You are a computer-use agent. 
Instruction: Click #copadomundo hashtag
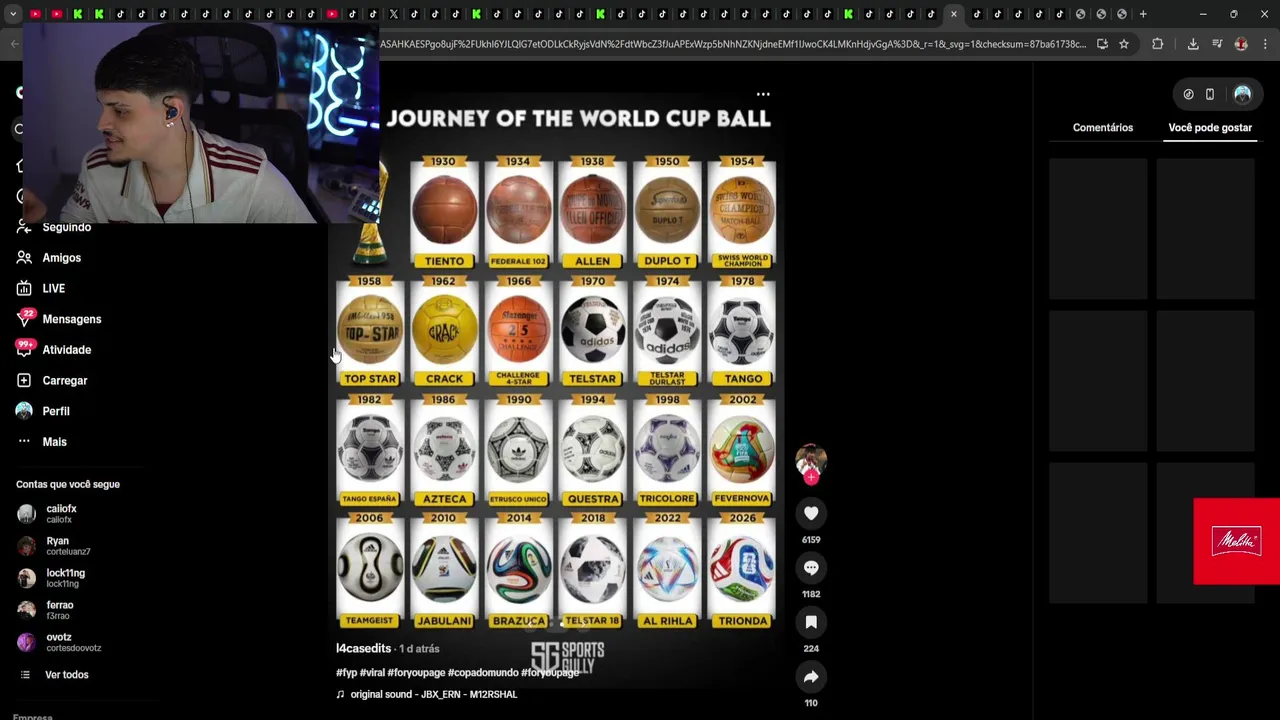tap(483, 673)
